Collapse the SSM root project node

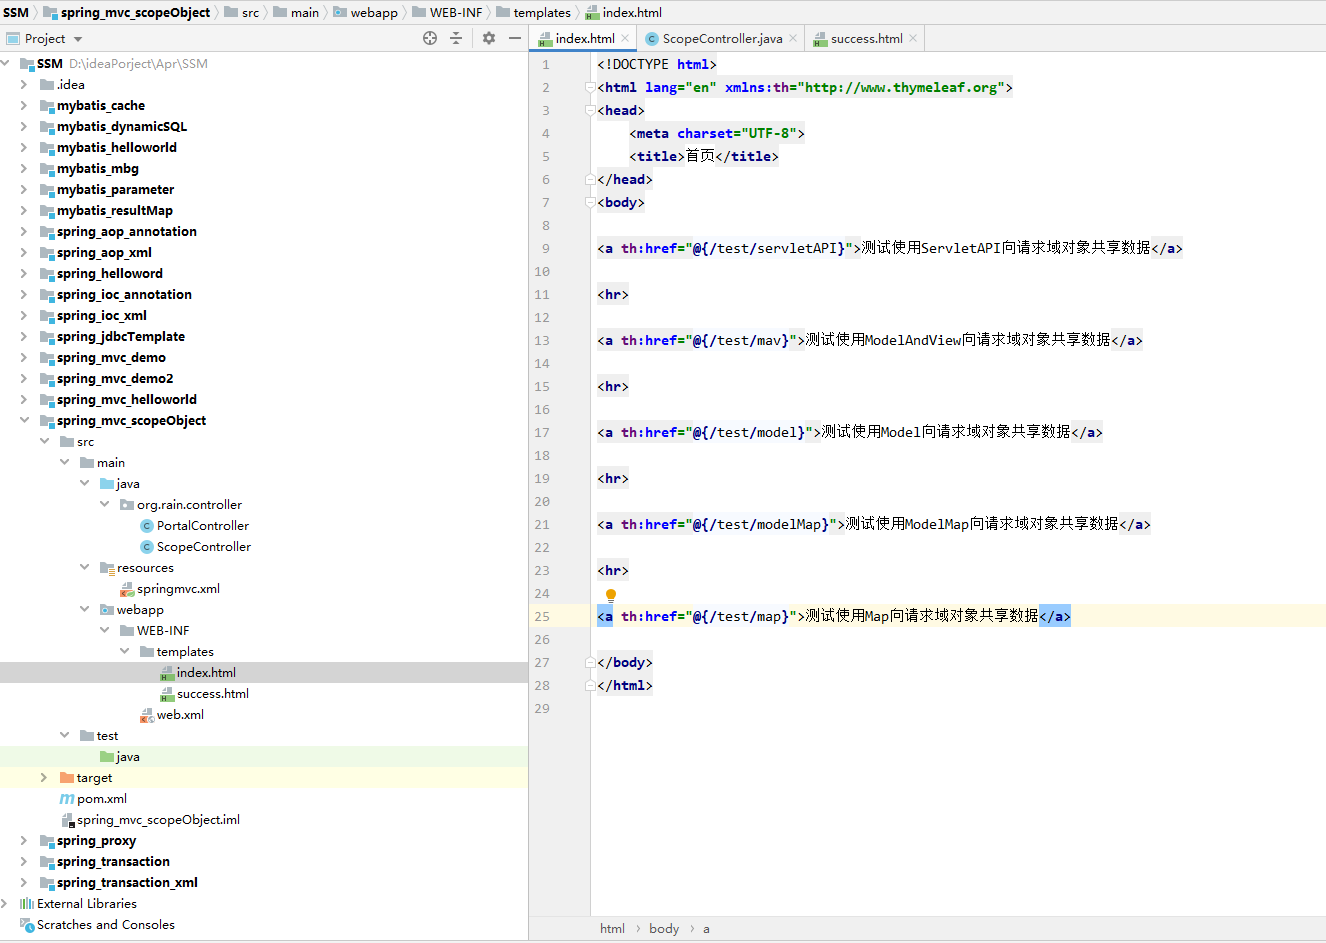(5, 64)
